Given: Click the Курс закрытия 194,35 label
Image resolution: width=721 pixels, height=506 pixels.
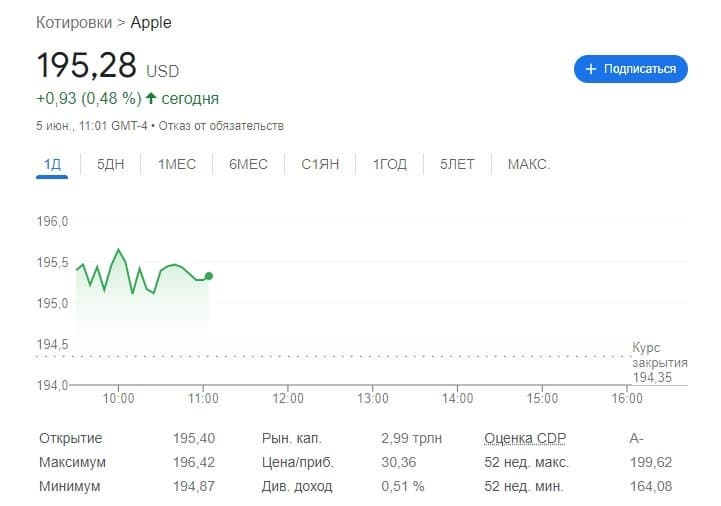Looking at the screenshot, I should tap(659, 362).
